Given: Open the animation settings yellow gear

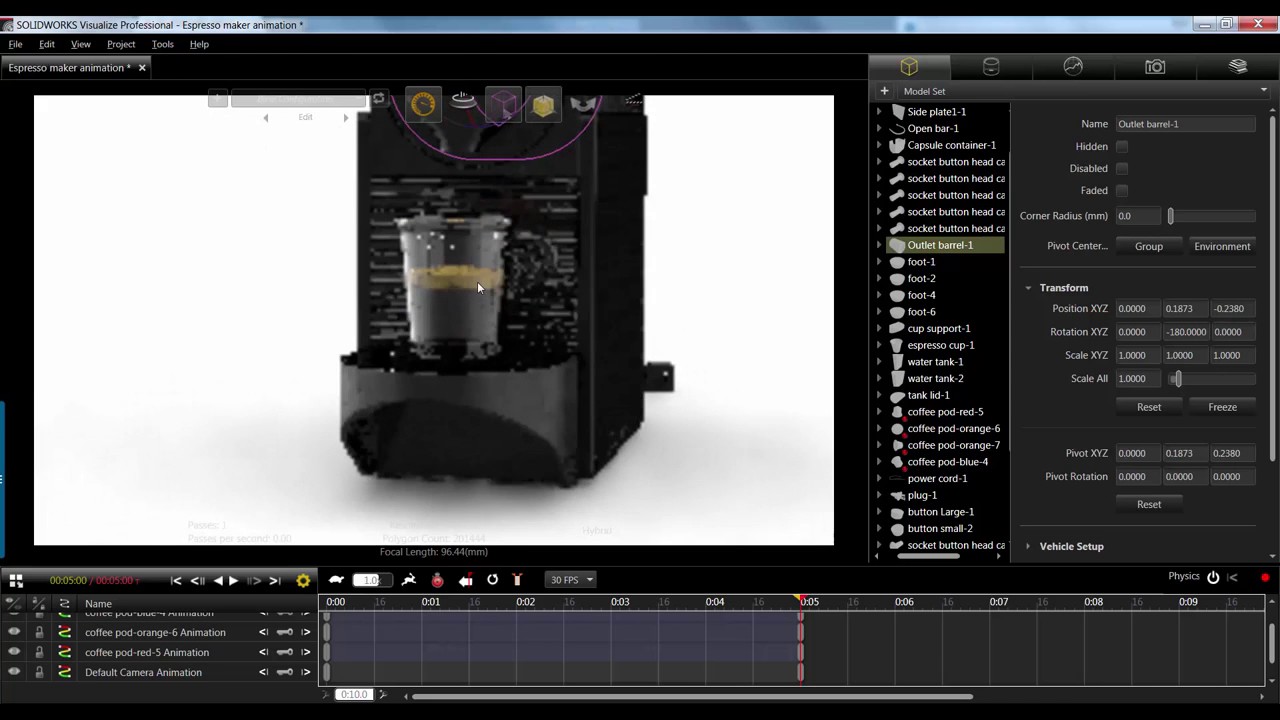Looking at the screenshot, I should [x=303, y=580].
